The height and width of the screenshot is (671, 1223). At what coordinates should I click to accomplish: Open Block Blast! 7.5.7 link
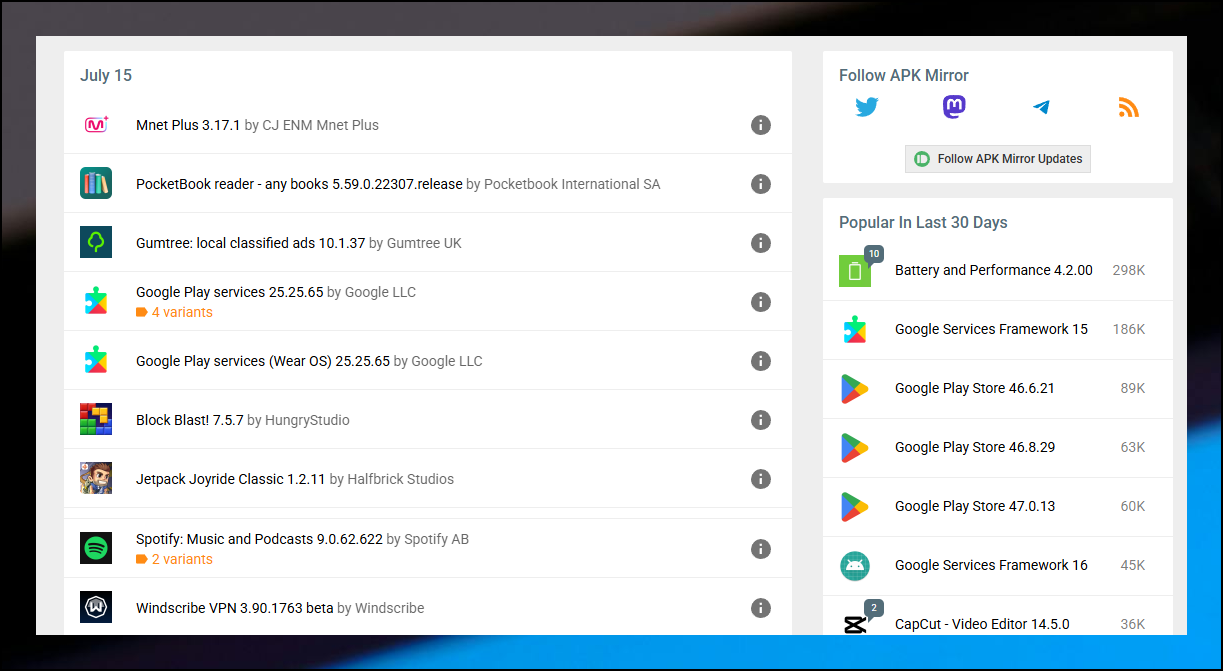point(190,420)
